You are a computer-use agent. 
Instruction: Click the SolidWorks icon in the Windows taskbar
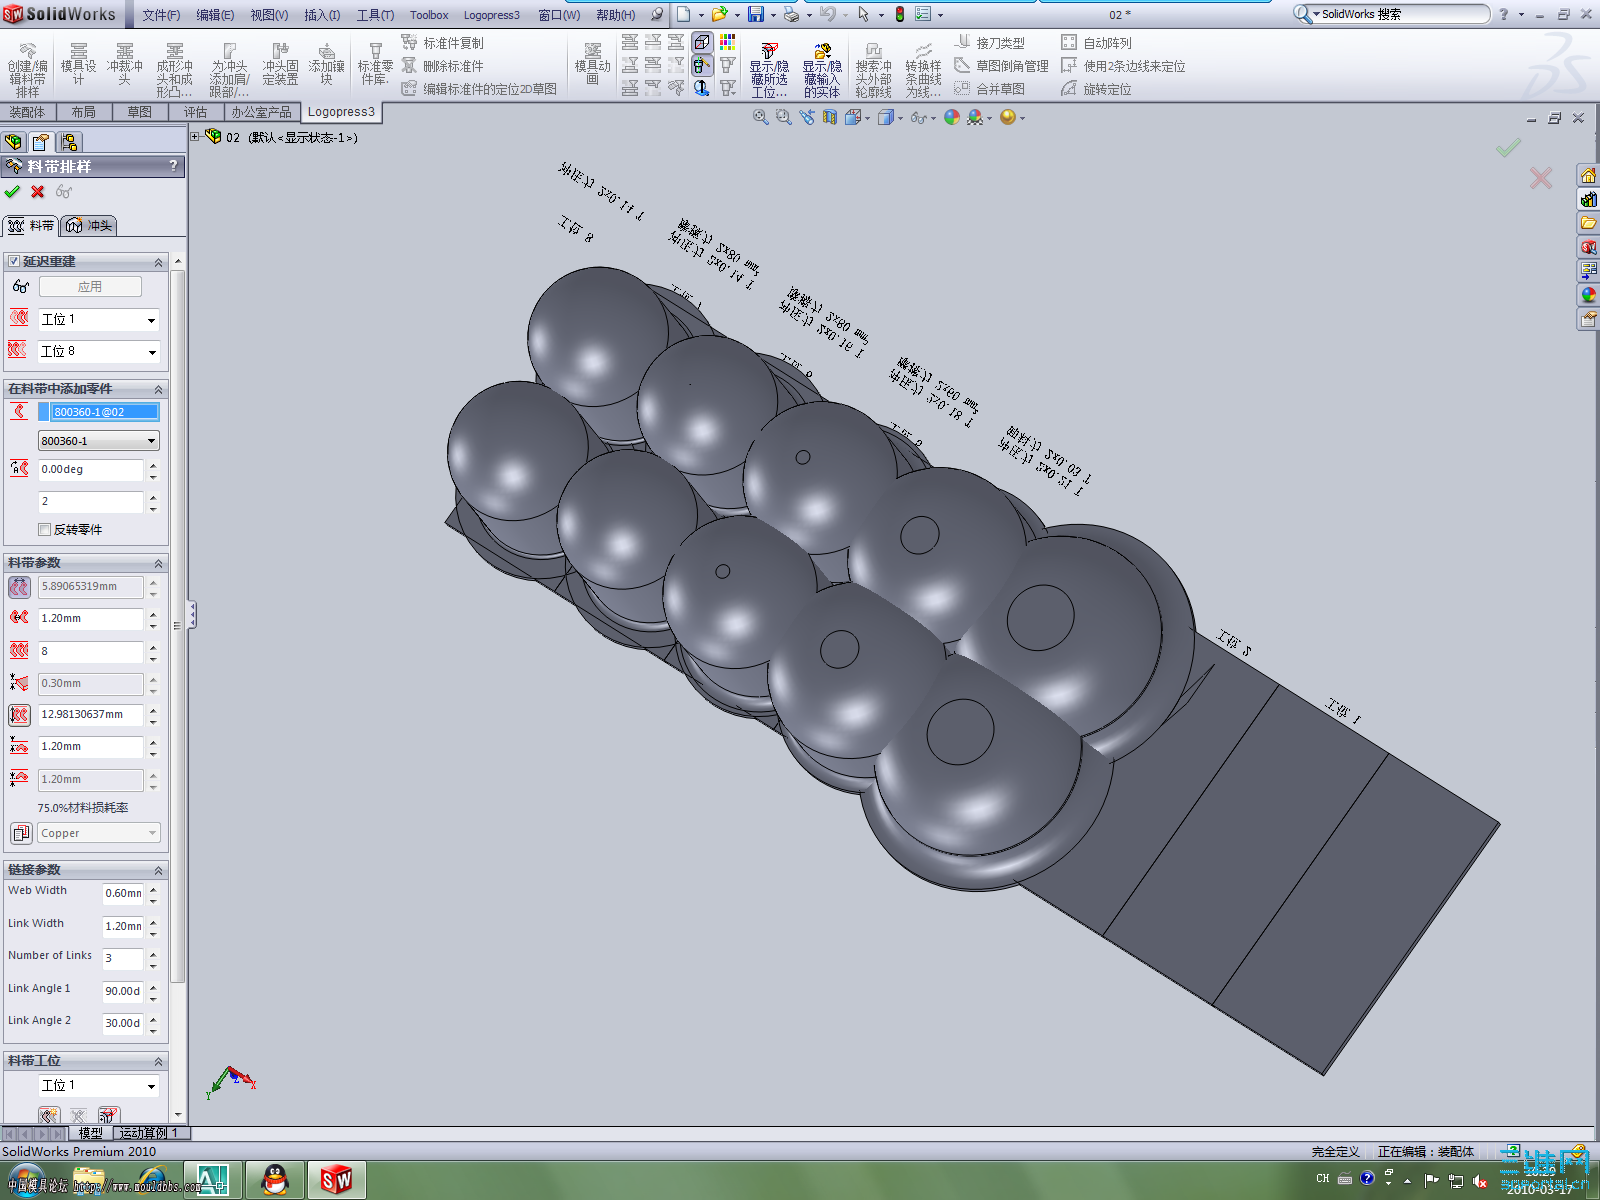[336, 1180]
